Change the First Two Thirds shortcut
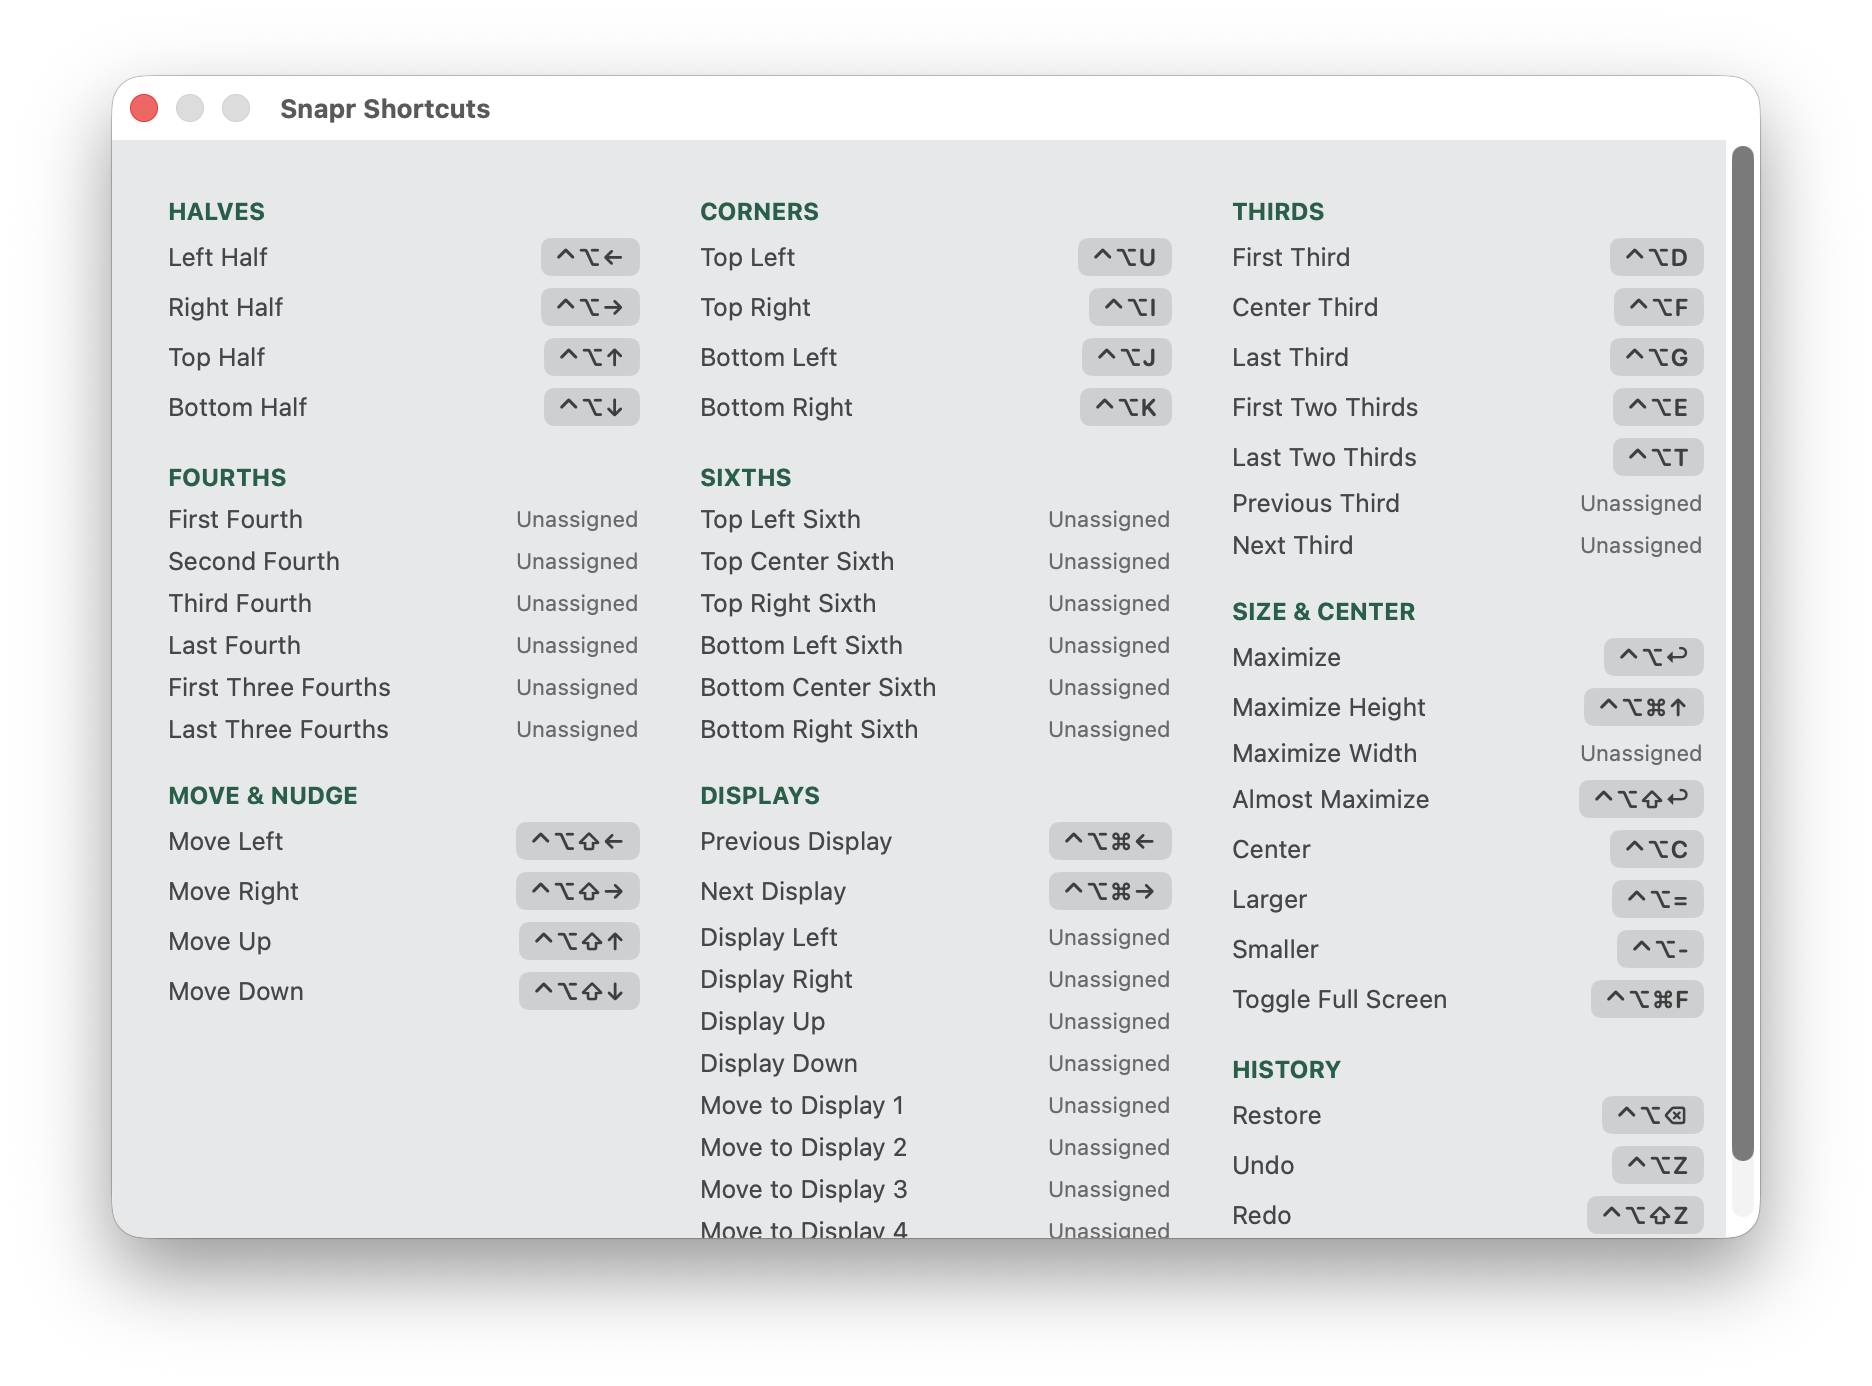Viewport: 1872px width, 1386px height. (x=1658, y=407)
